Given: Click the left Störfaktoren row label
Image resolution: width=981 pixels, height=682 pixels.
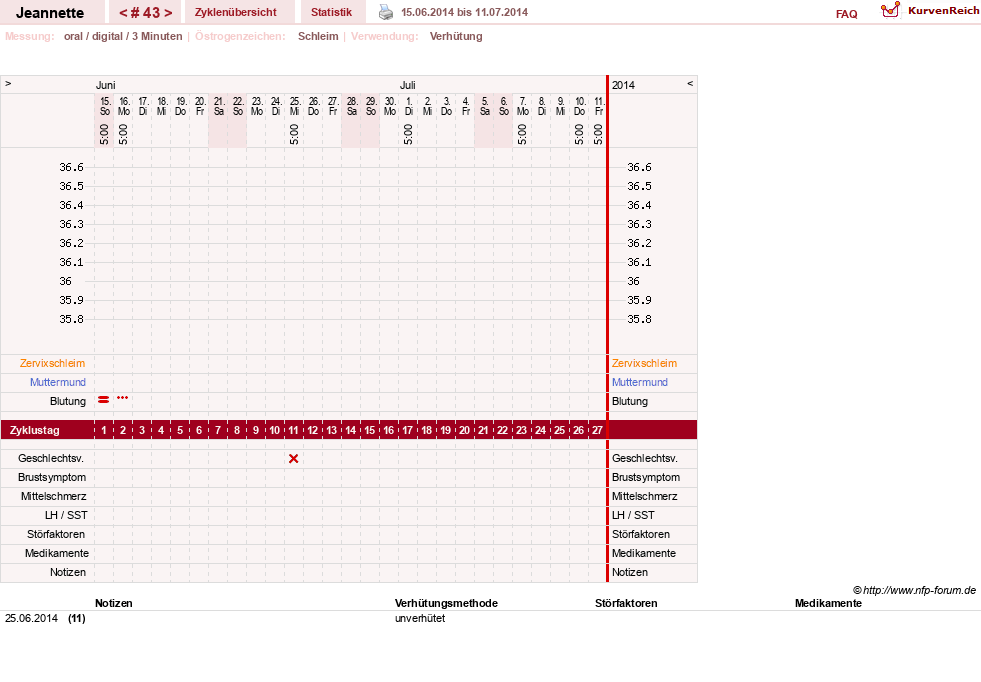Looking at the screenshot, I should pos(56,534).
